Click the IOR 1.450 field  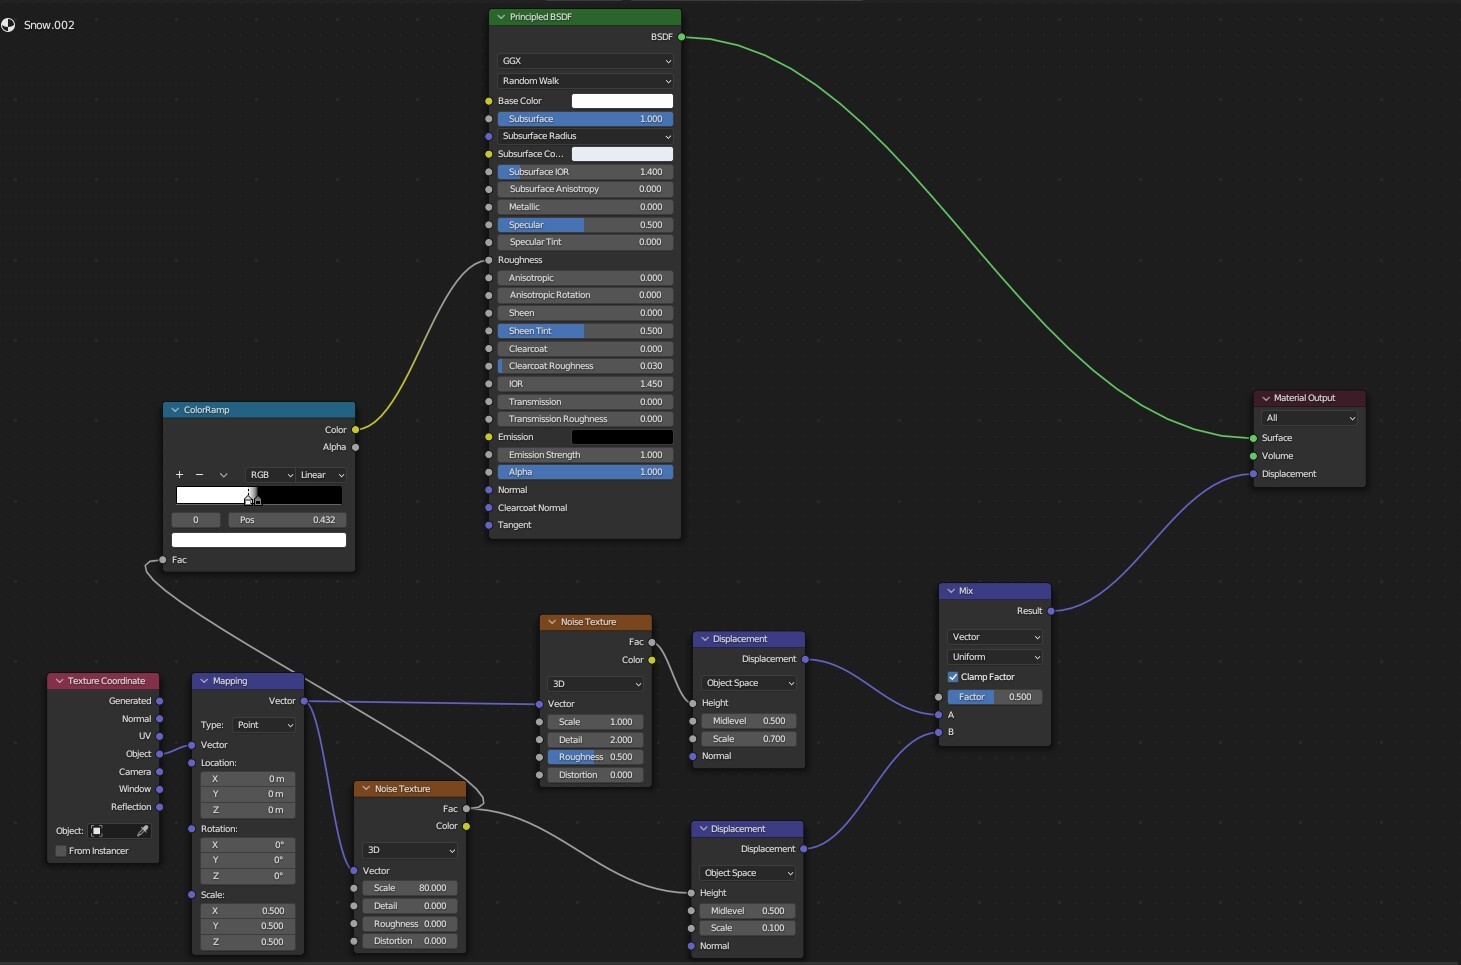(585, 384)
